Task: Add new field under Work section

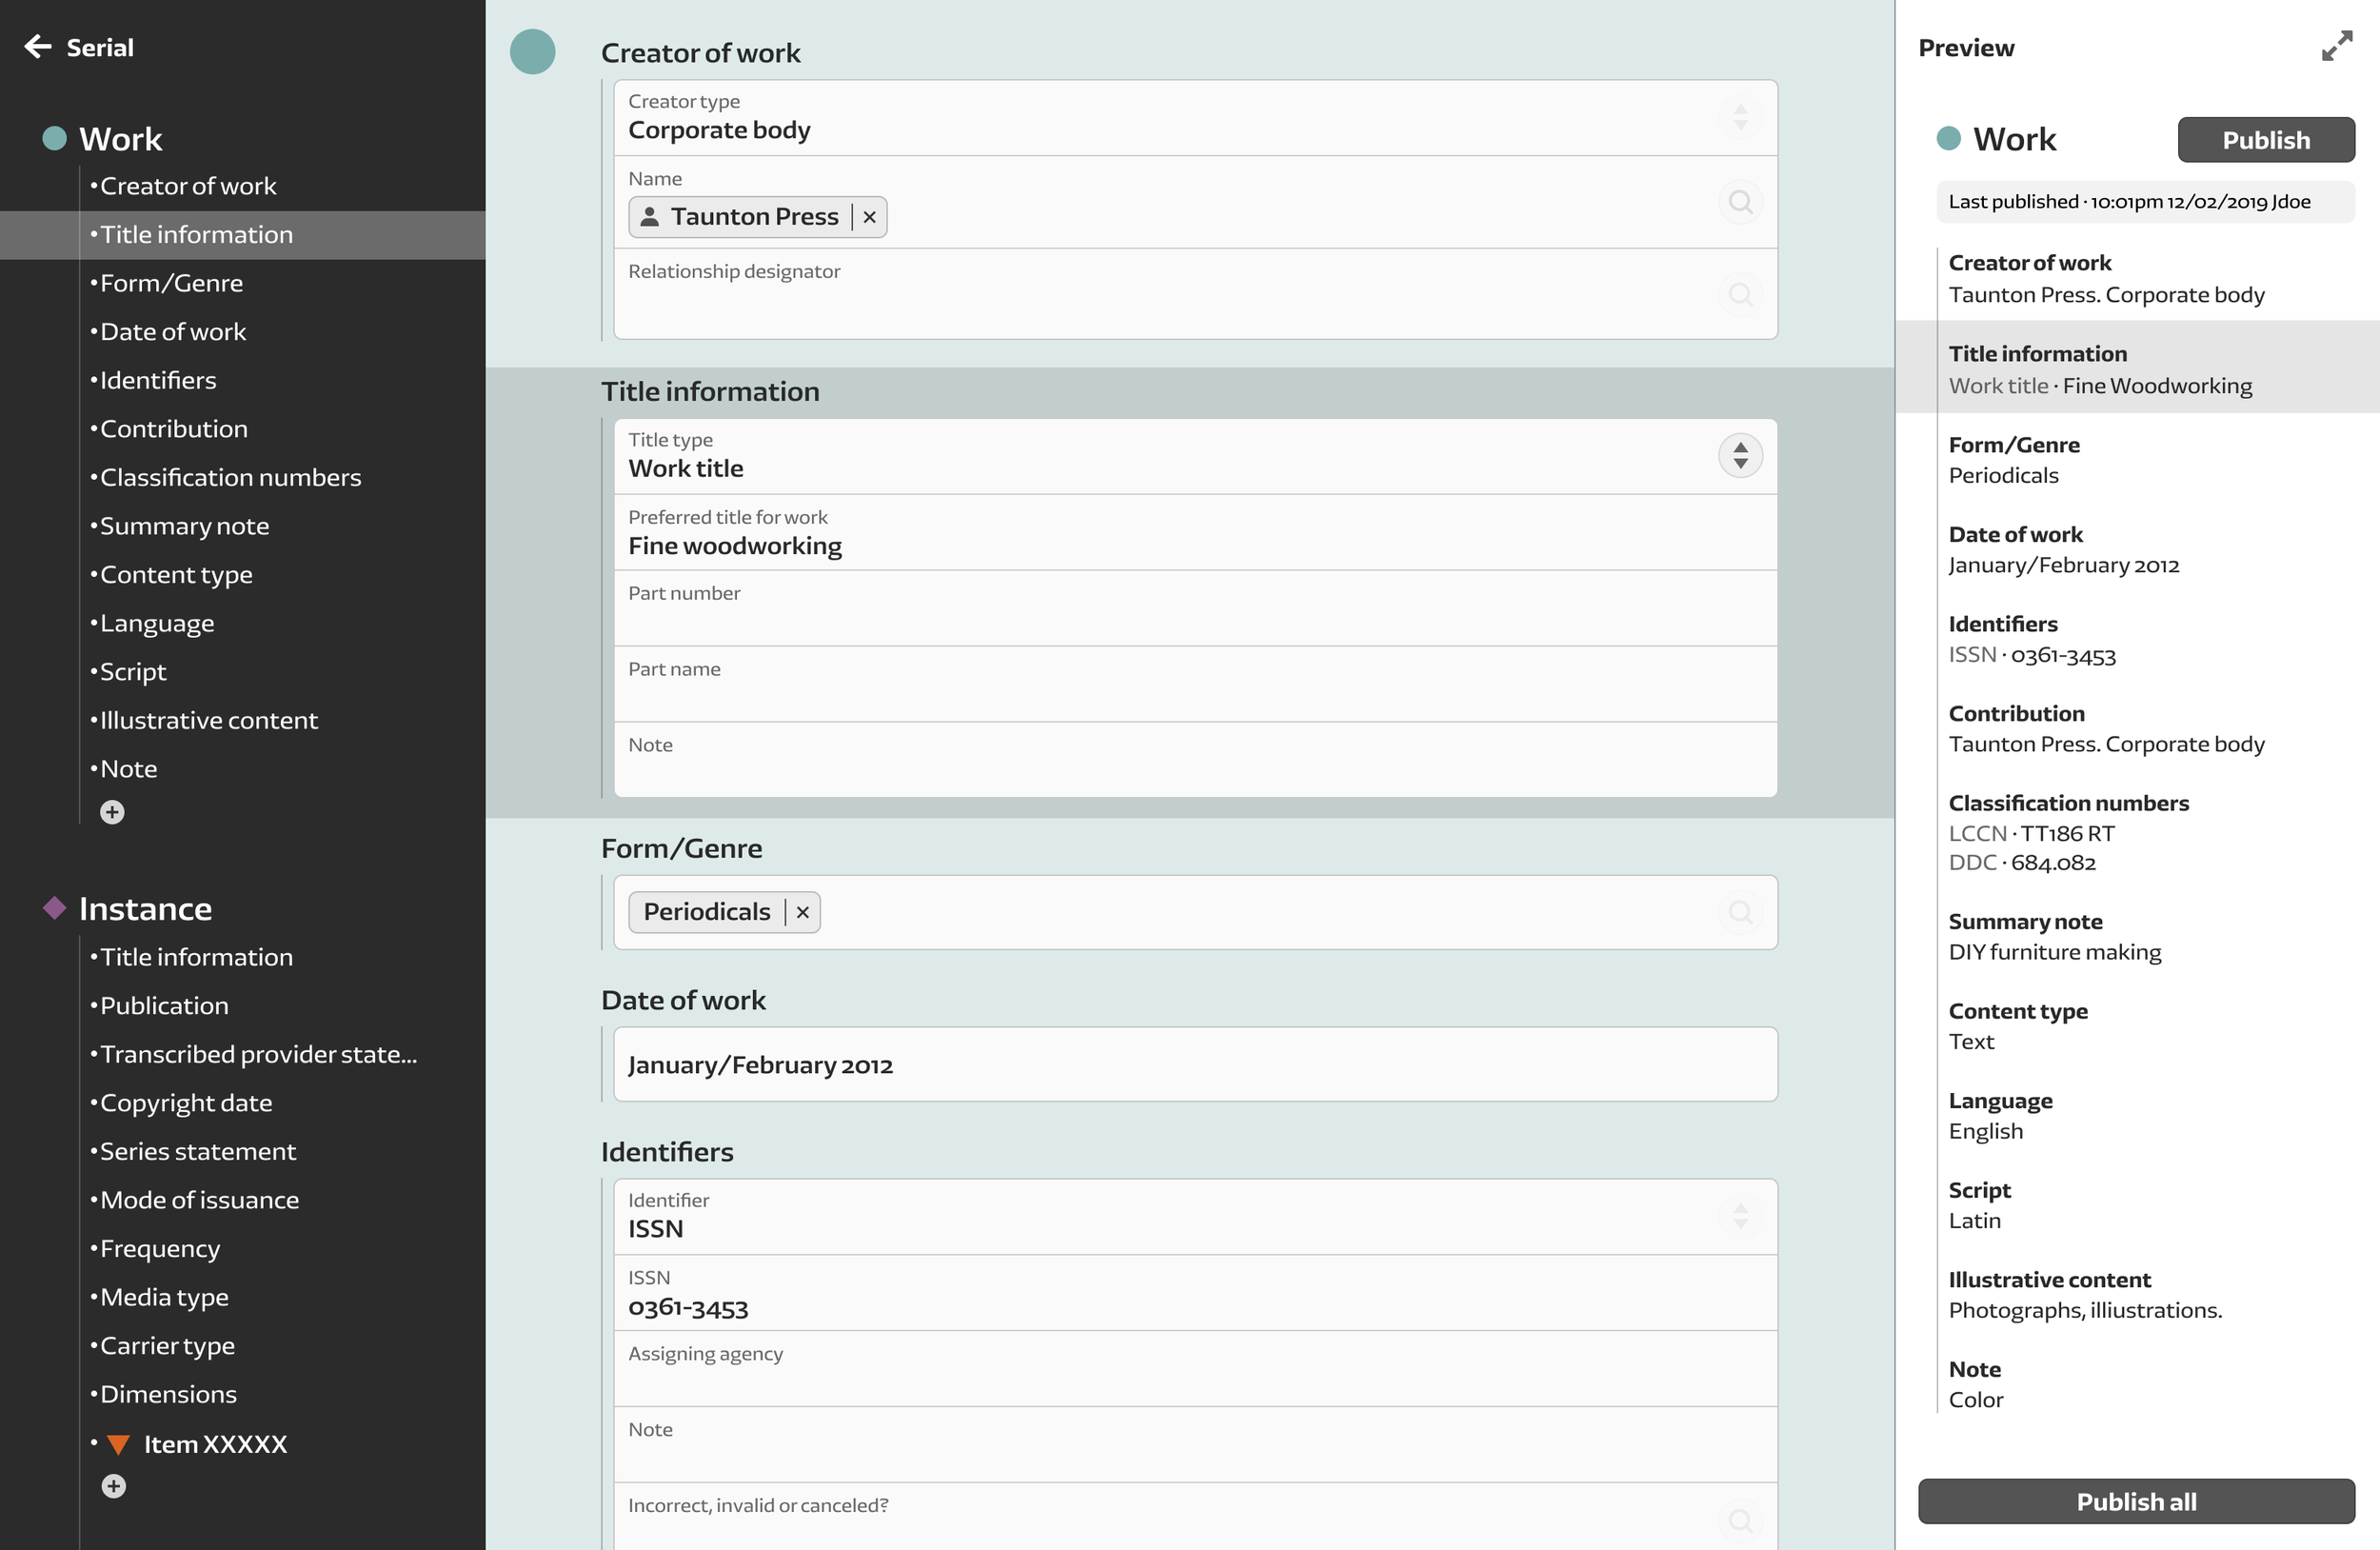Action: (112, 812)
